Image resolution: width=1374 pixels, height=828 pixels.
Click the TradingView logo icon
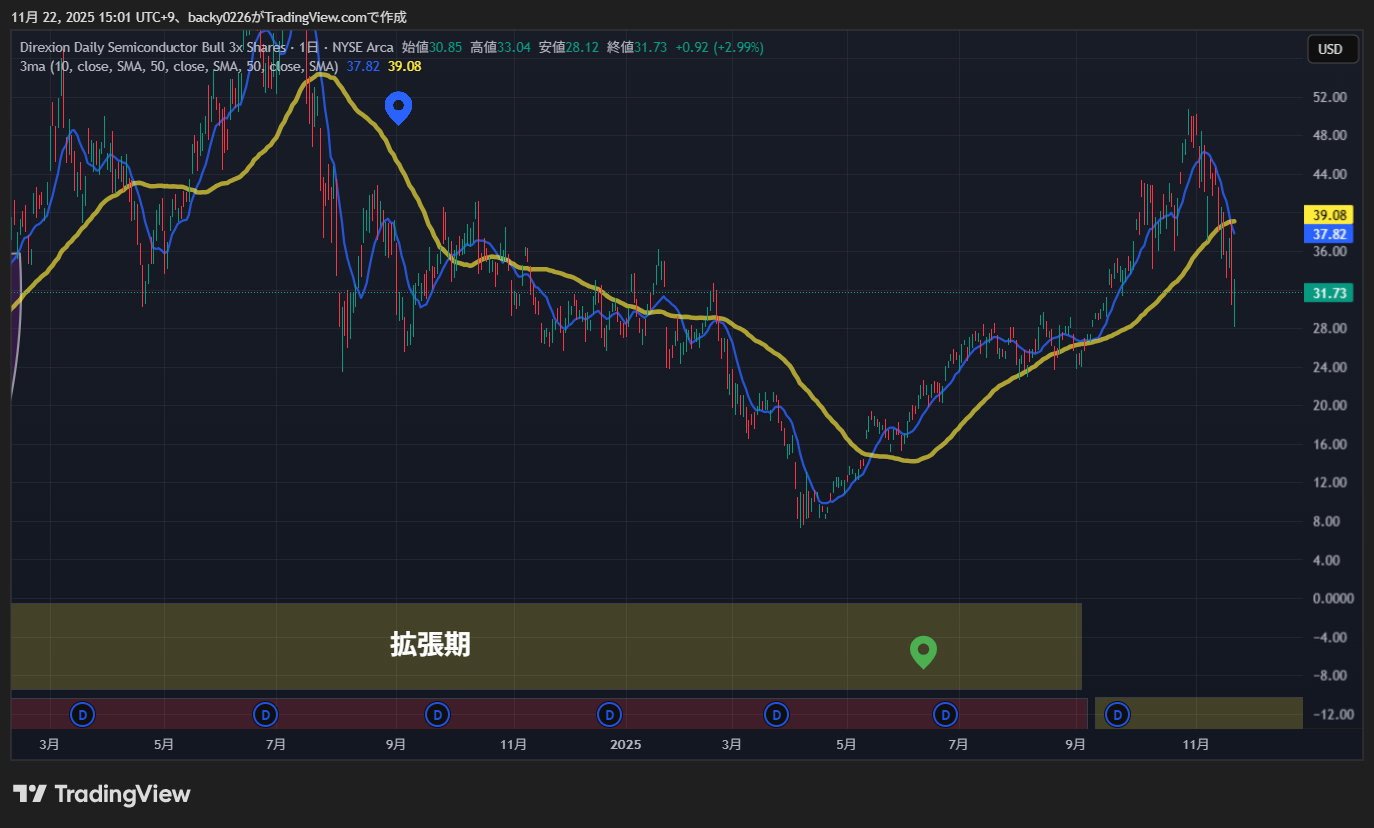(30, 794)
